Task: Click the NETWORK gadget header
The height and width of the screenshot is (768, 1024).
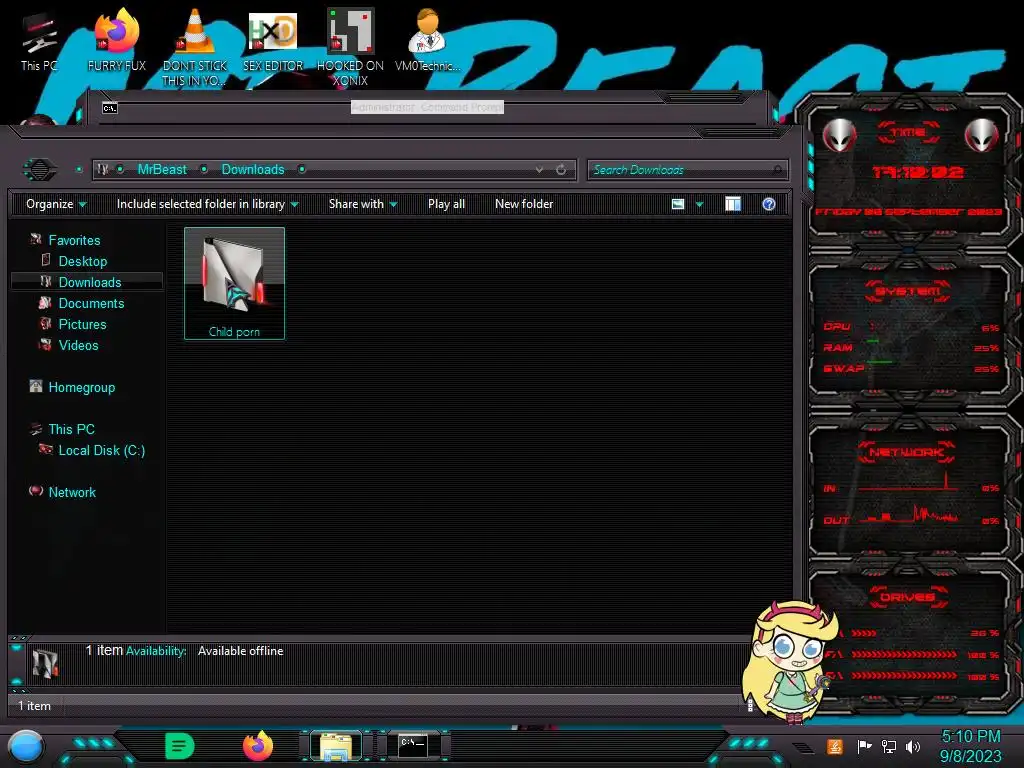Action: [x=906, y=452]
